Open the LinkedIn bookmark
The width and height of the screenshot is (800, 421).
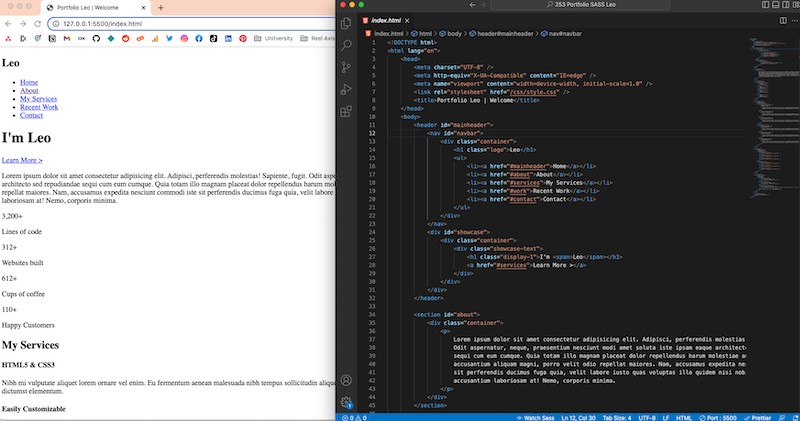228,38
